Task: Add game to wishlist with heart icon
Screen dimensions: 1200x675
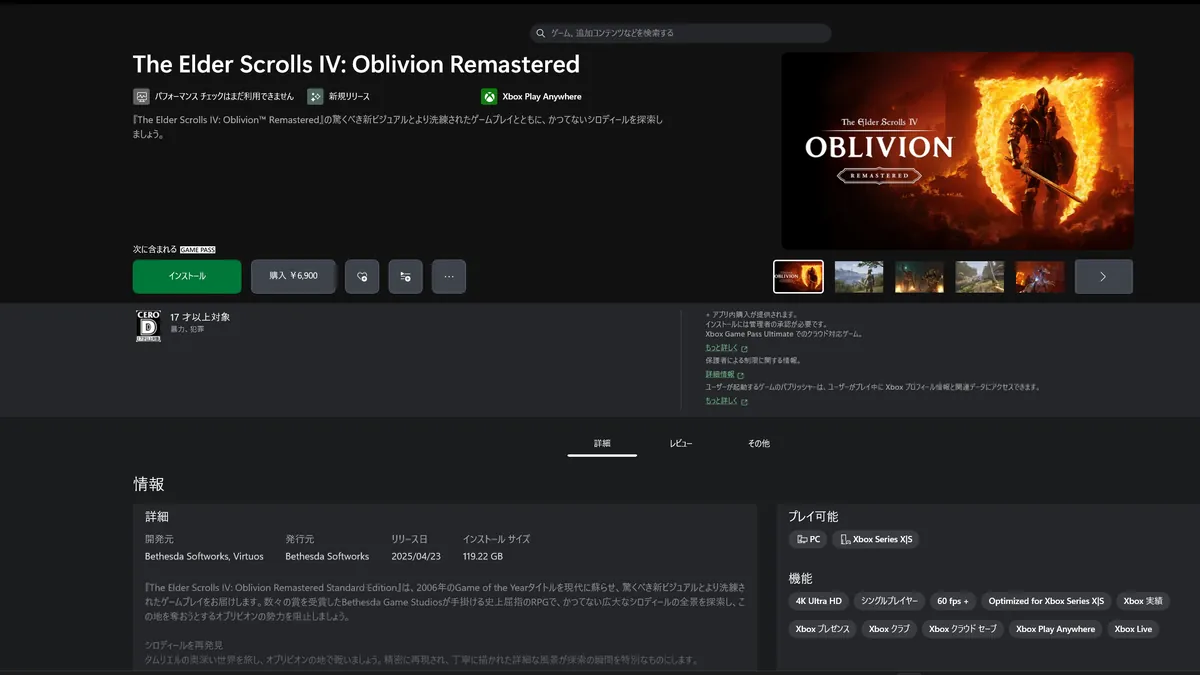Action: (x=362, y=276)
